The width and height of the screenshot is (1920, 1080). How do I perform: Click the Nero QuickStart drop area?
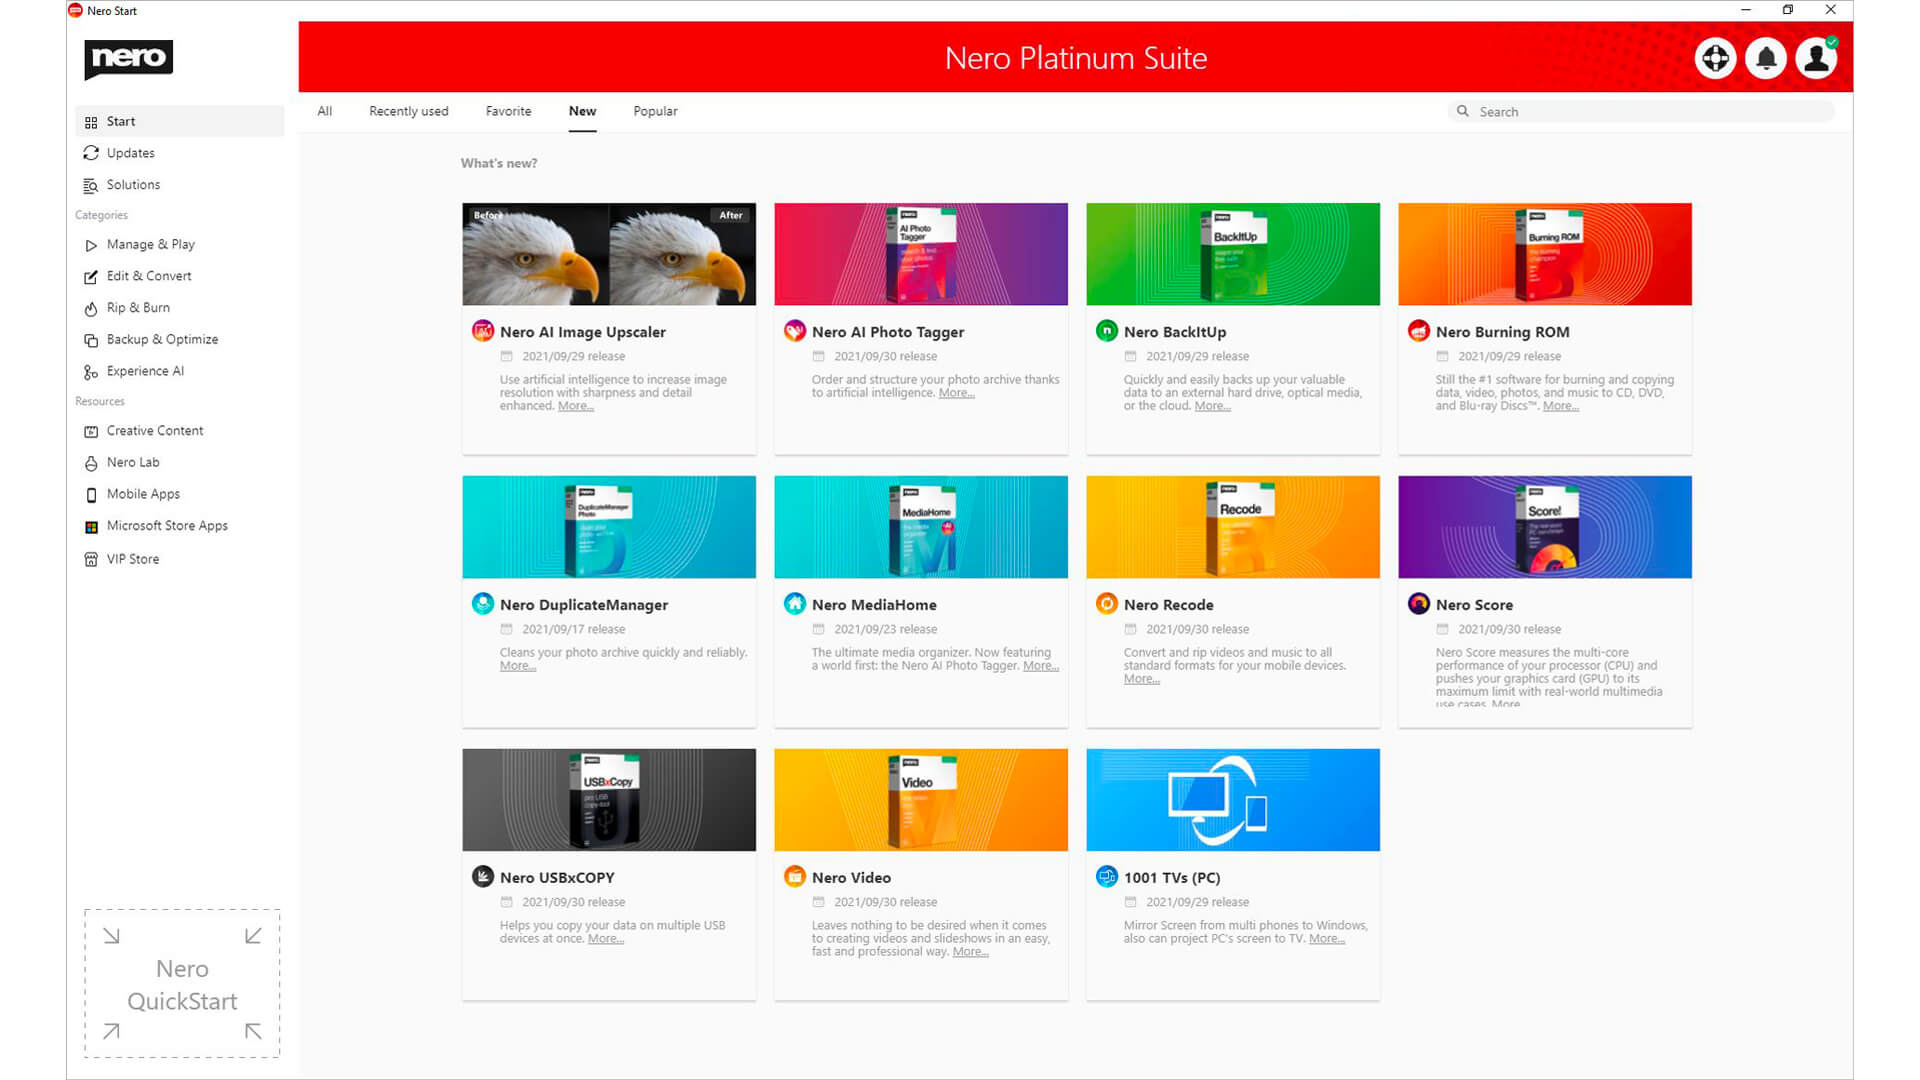click(x=182, y=984)
